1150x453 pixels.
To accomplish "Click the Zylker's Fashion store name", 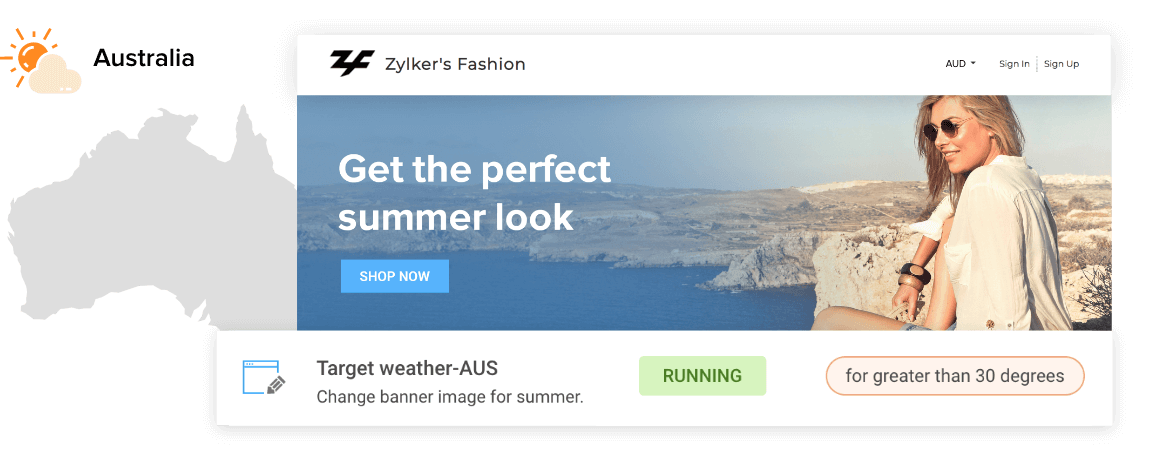I will (455, 65).
